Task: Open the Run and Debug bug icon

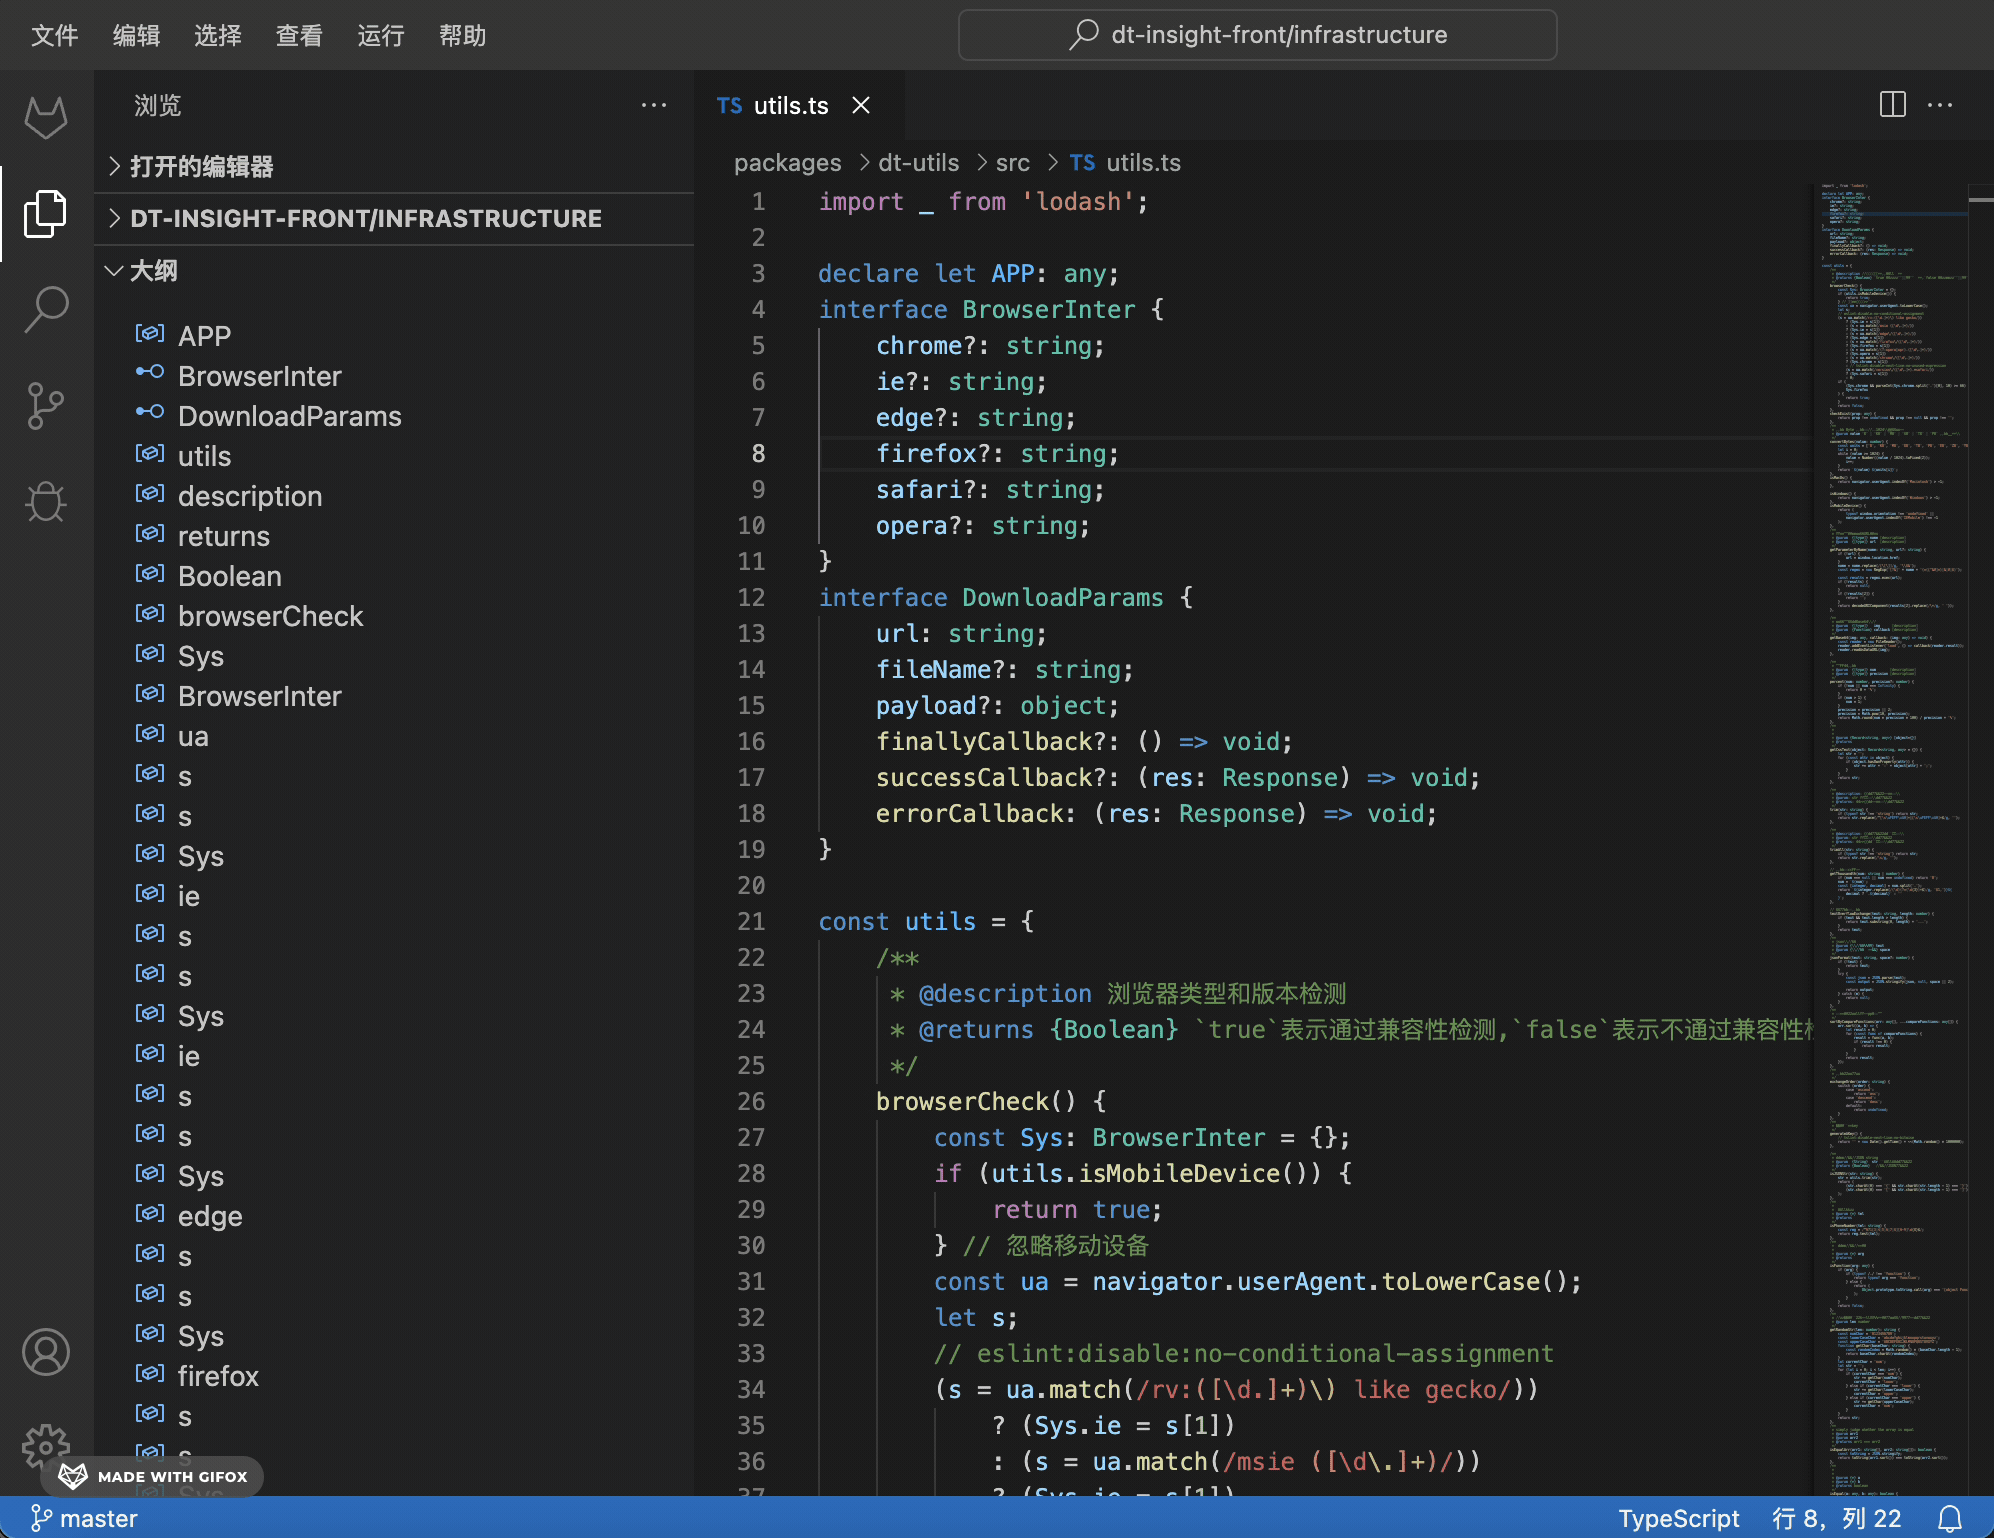Action: tap(46, 501)
